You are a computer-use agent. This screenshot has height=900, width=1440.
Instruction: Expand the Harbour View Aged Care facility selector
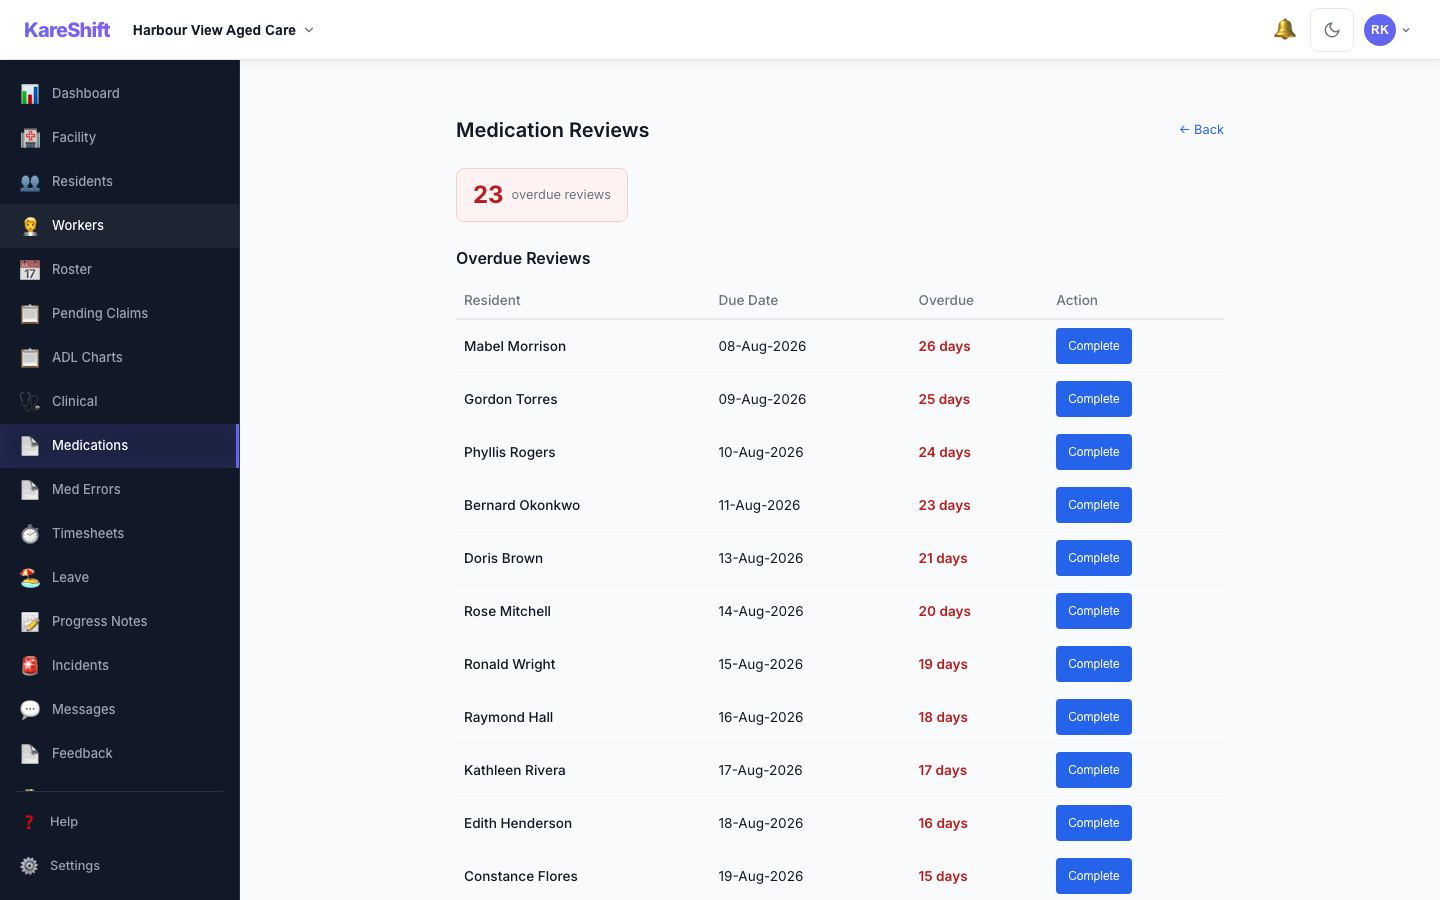(x=223, y=30)
